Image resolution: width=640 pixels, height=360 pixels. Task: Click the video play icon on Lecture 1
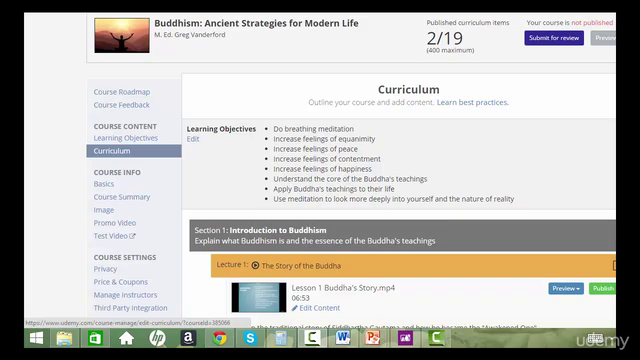click(255, 265)
